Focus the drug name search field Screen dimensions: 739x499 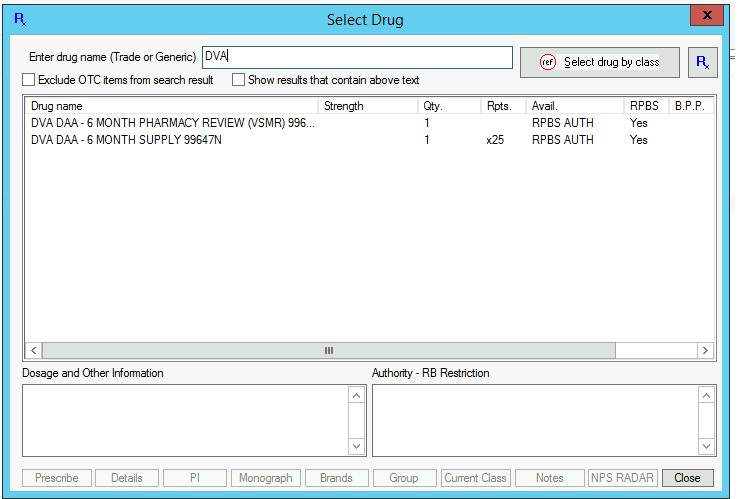[357, 57]
